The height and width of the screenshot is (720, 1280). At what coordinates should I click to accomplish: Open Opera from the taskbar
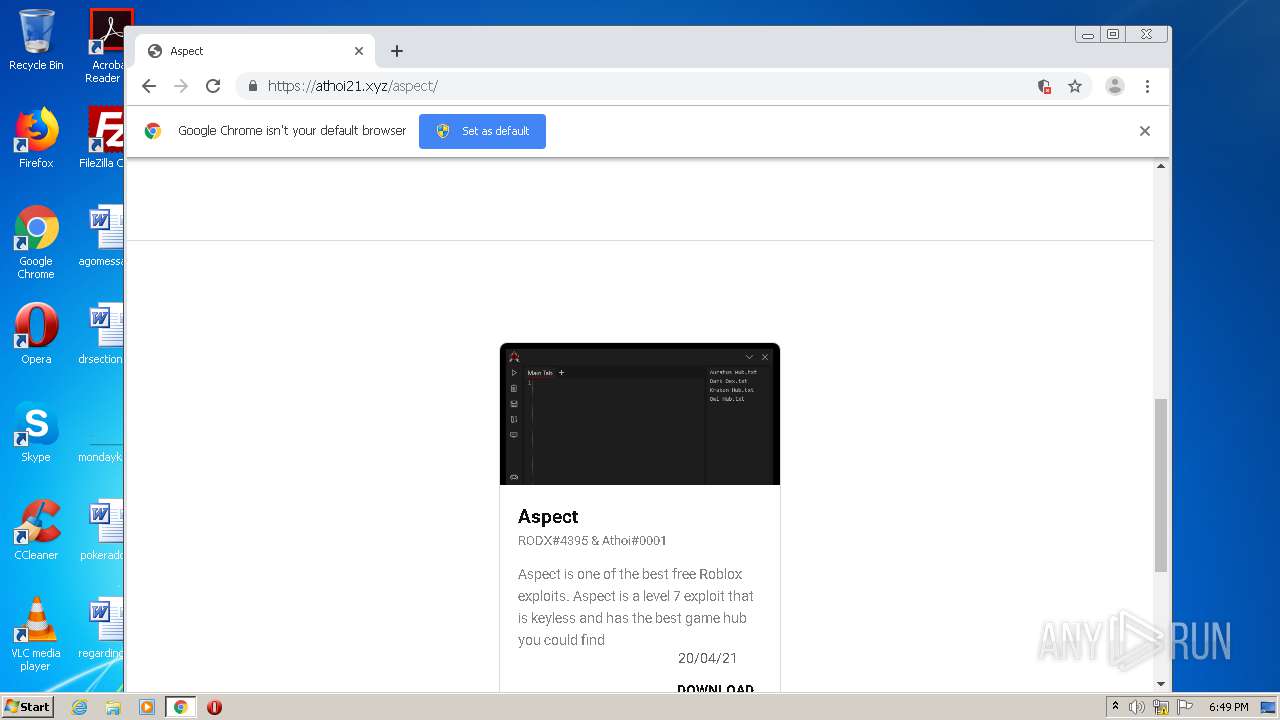pos(214,707)
